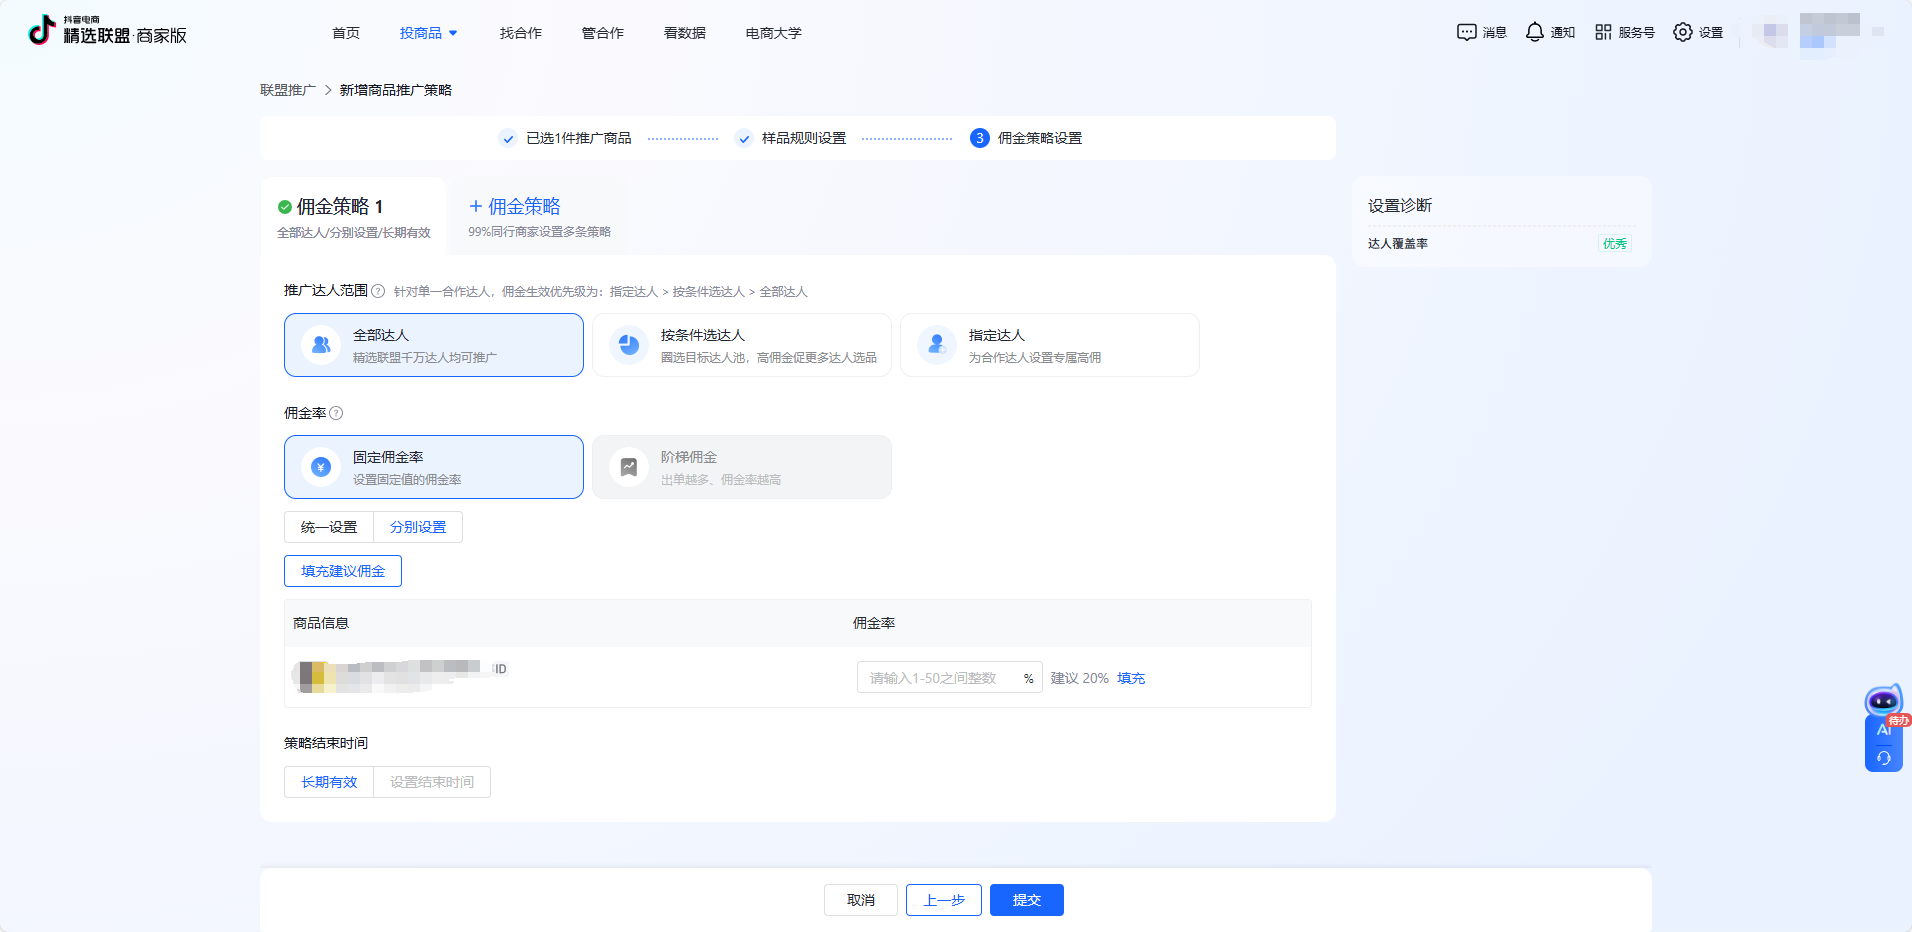Click the 填充 link beside 建议 20%

[x=1131, y=678]
